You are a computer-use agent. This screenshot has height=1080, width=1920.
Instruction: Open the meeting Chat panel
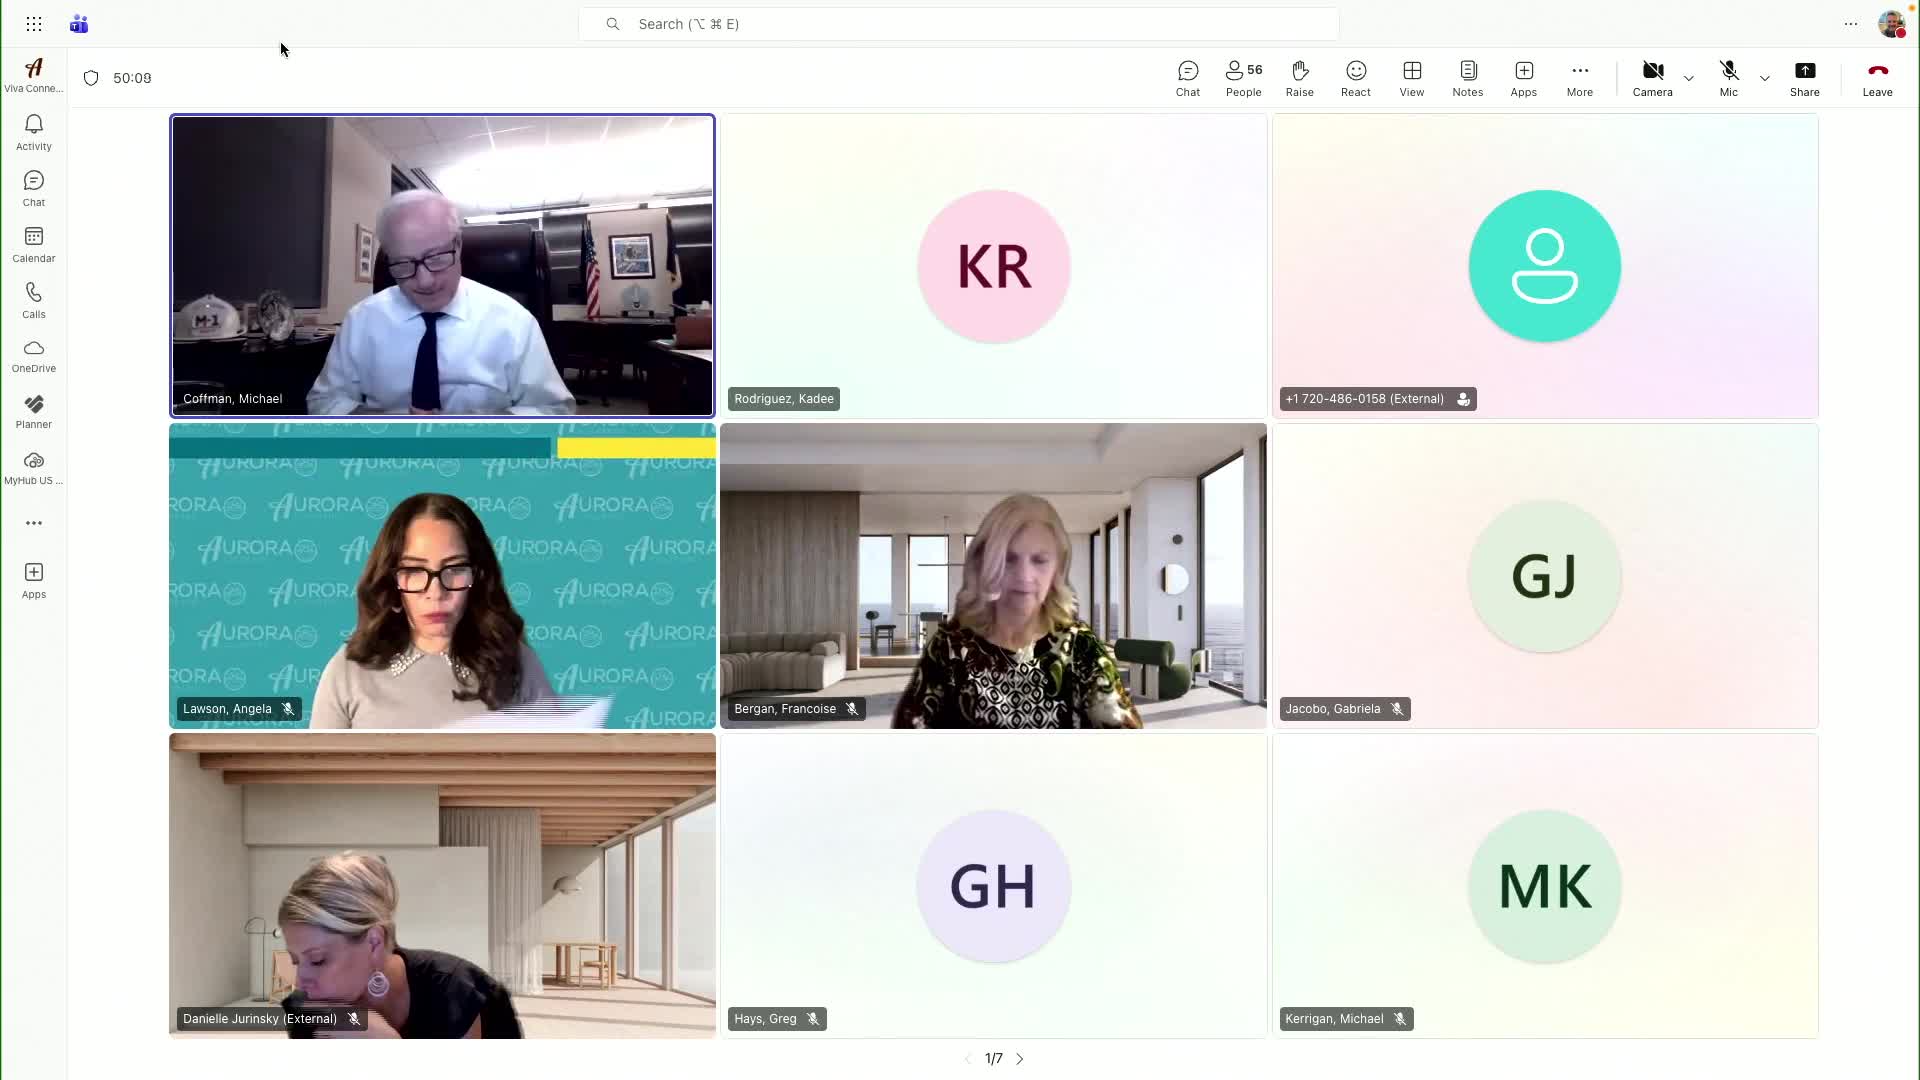[x=1187, y=78]
